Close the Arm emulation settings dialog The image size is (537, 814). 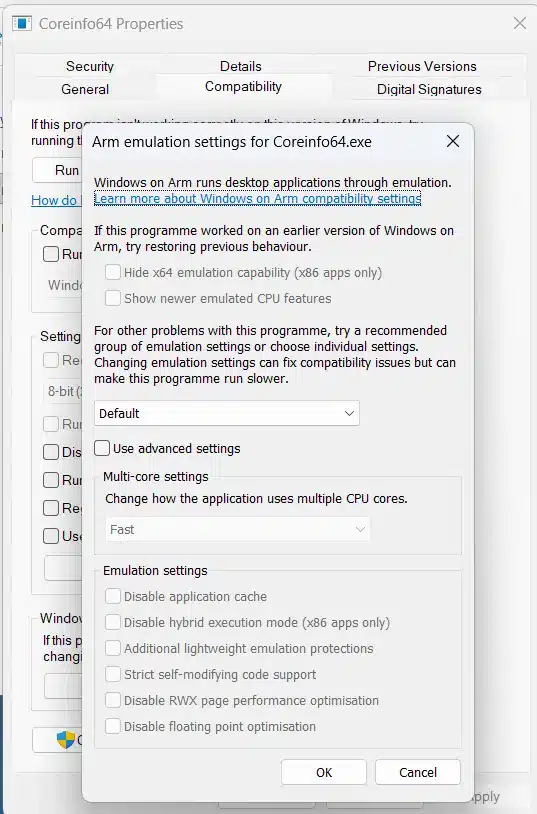click(x=453, y=141)
